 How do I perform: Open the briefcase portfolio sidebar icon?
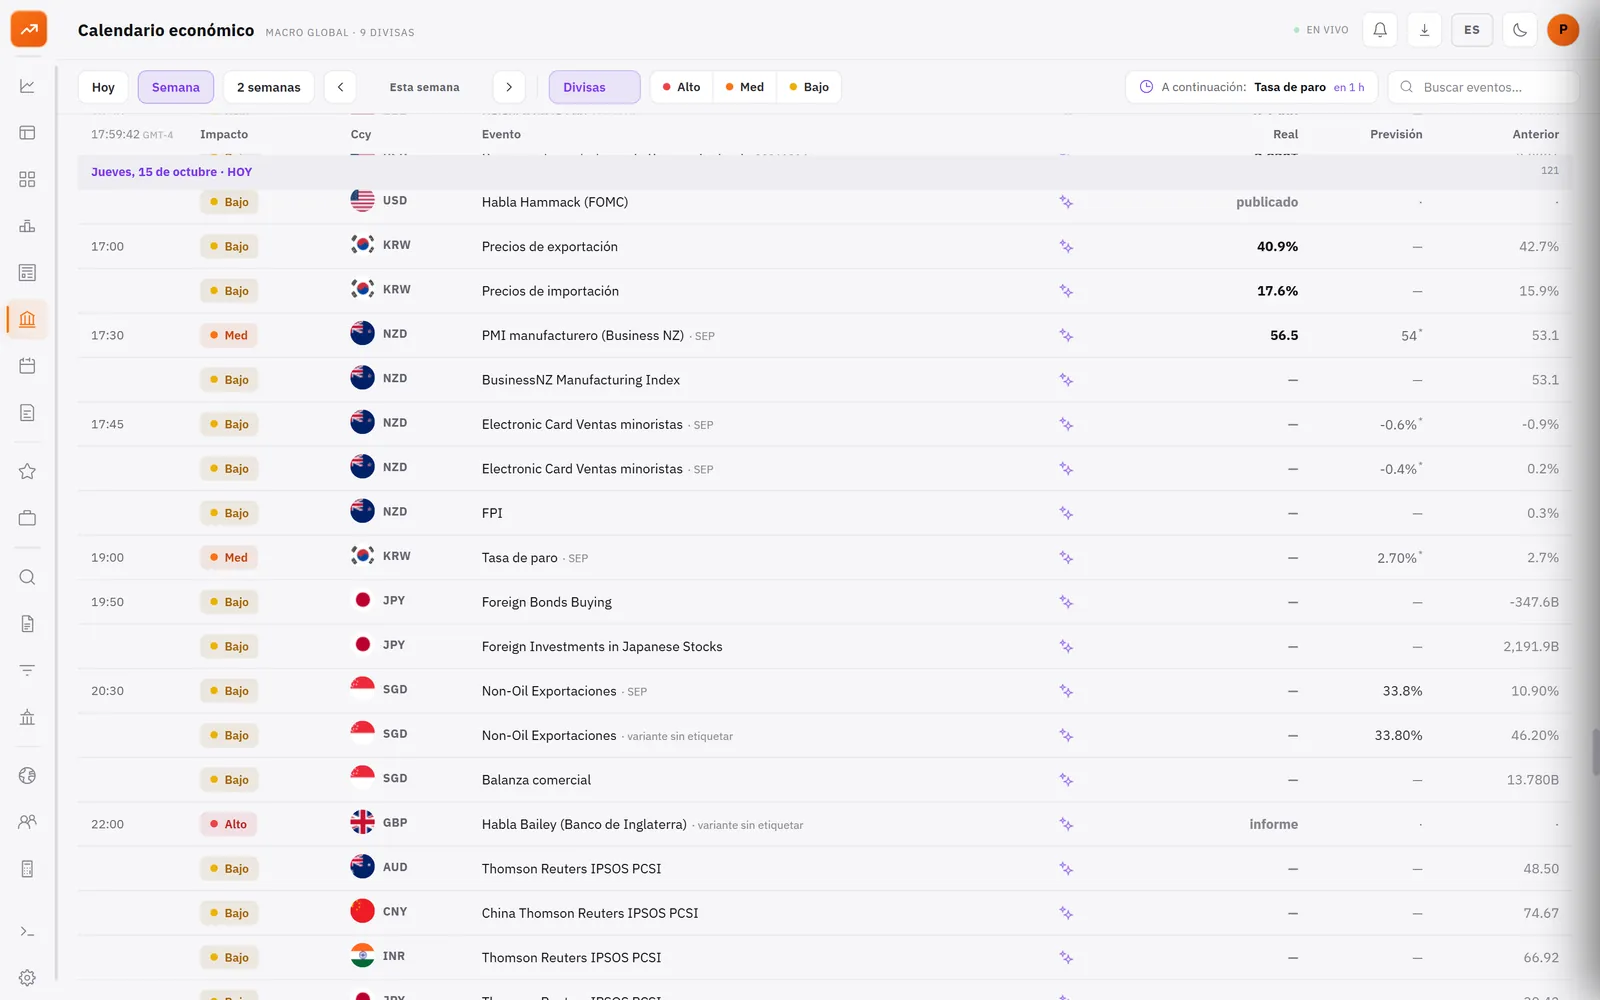(x=27, y=518)
